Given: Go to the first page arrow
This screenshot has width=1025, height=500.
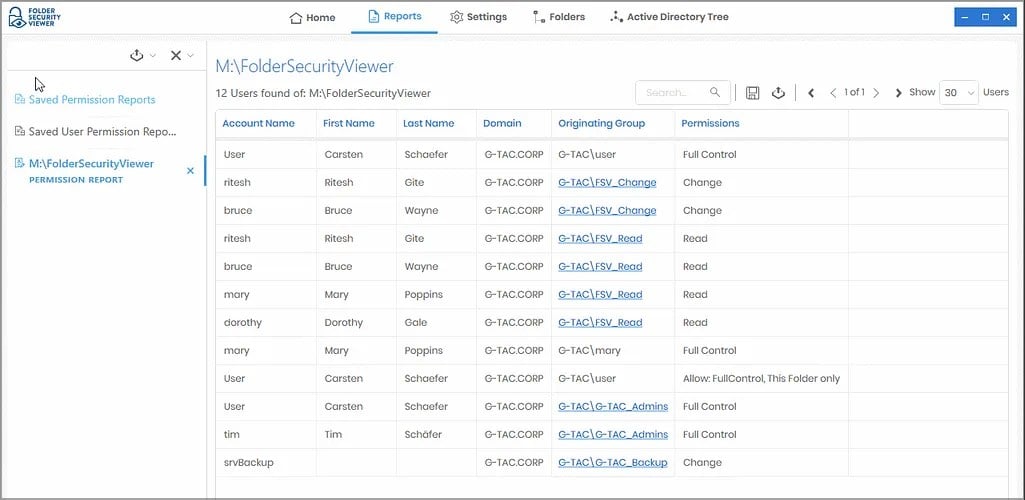Looking at the screenshot, I should pyautogui.click(x=811, y=93).
